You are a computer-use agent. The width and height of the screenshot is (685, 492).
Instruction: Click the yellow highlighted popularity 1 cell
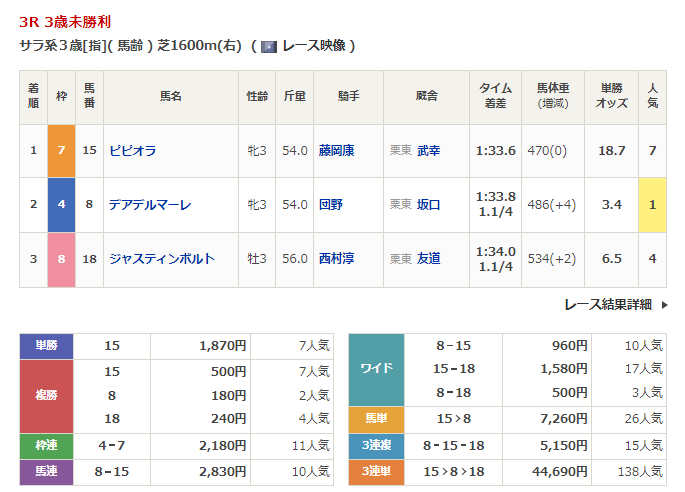pos(652,205)
